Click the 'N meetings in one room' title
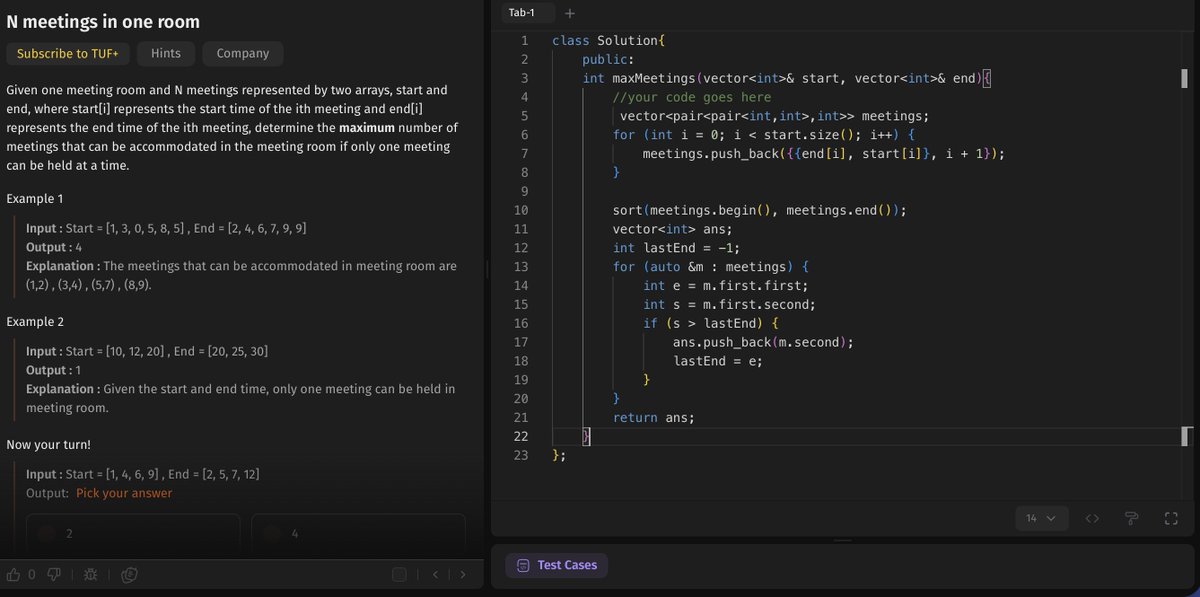 click(103, 21)
